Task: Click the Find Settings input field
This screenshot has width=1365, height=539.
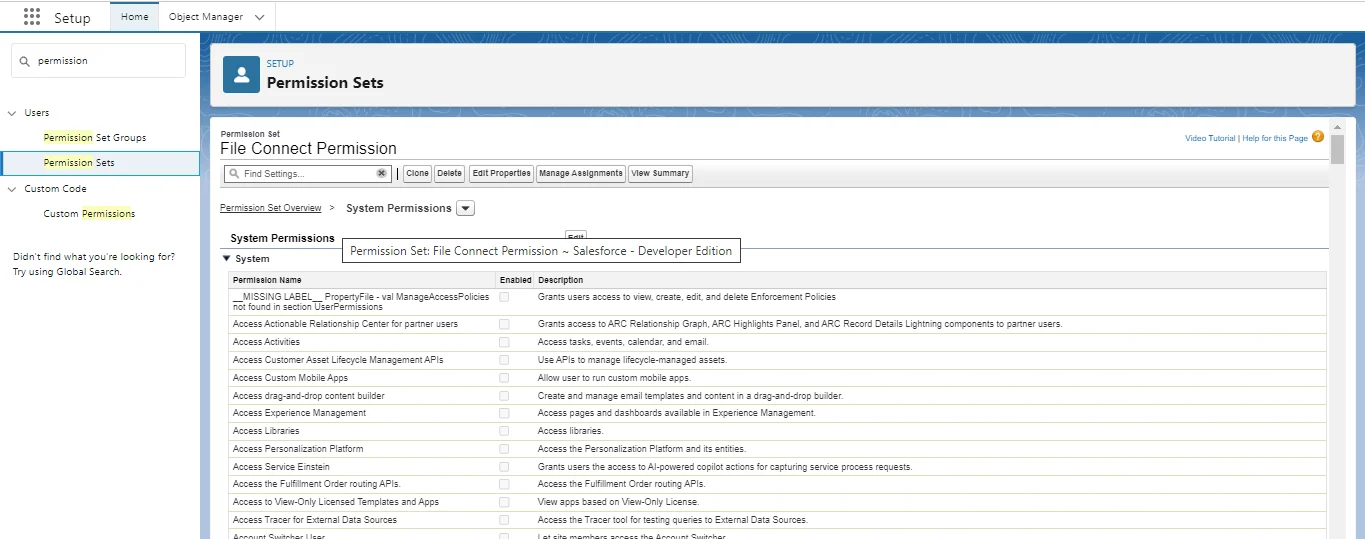Action: tap(309, 174)
